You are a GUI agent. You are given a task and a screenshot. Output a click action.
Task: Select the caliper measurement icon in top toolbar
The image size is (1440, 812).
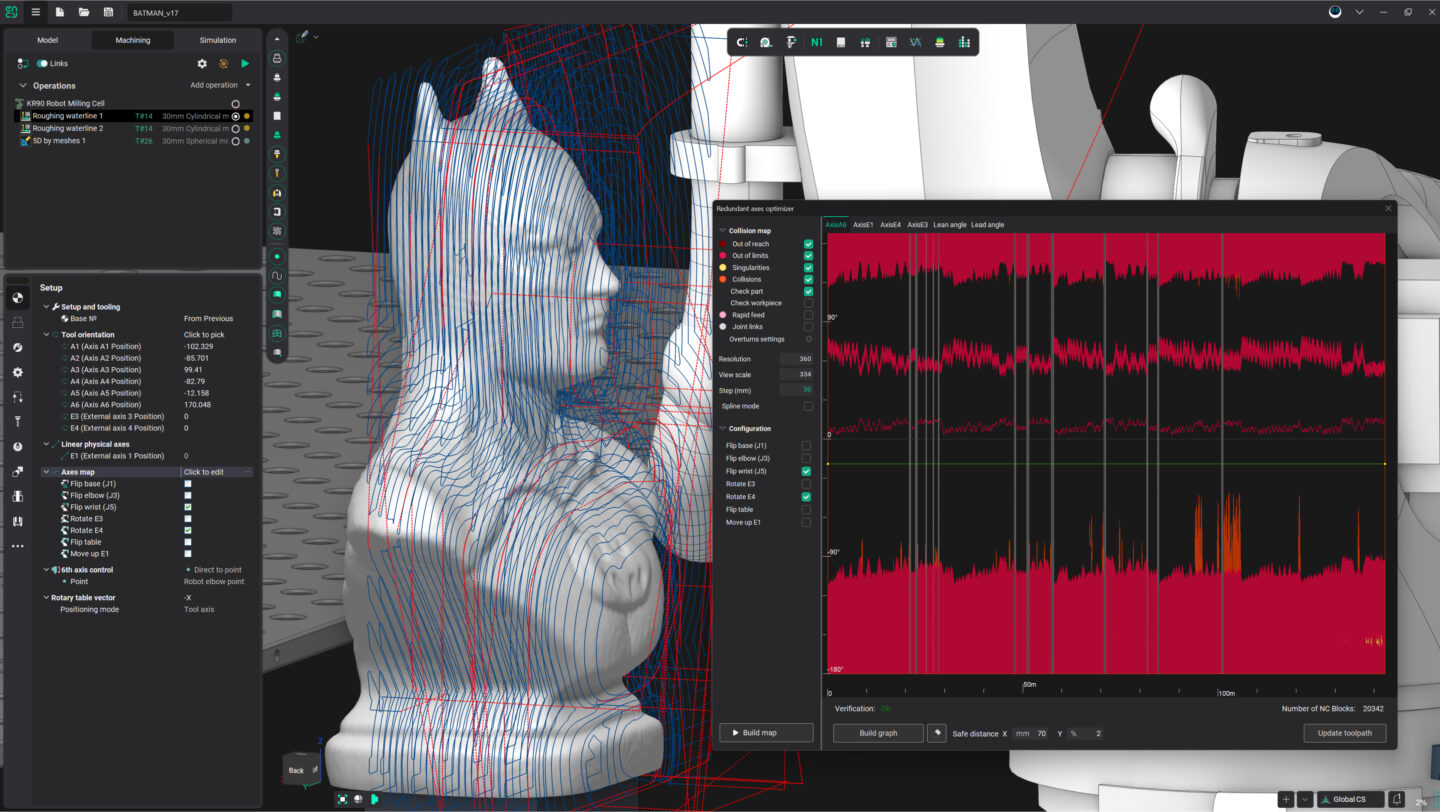coord(790,42)
